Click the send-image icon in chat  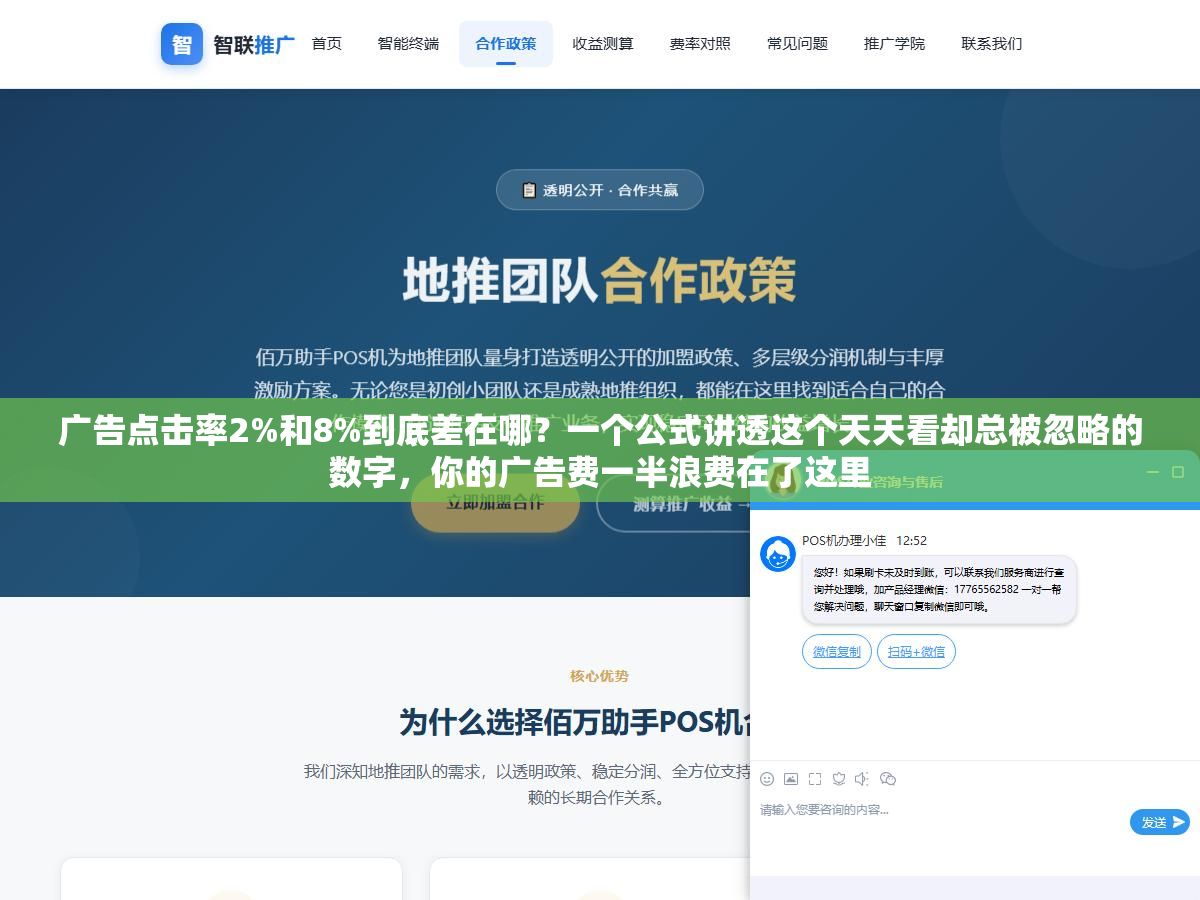pos(791,779)
